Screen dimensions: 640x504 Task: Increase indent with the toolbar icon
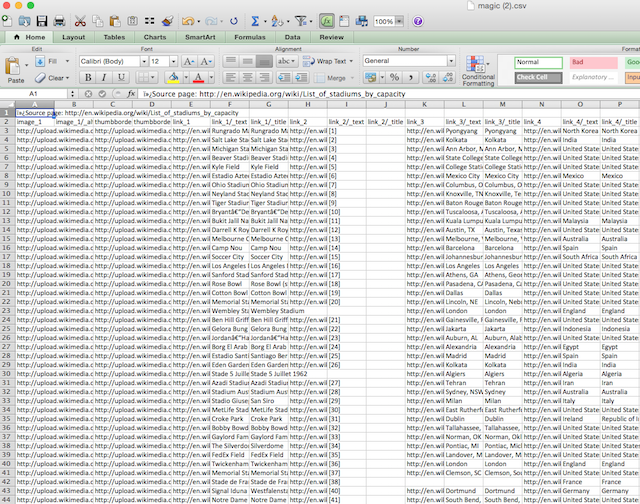pos(301,77)
